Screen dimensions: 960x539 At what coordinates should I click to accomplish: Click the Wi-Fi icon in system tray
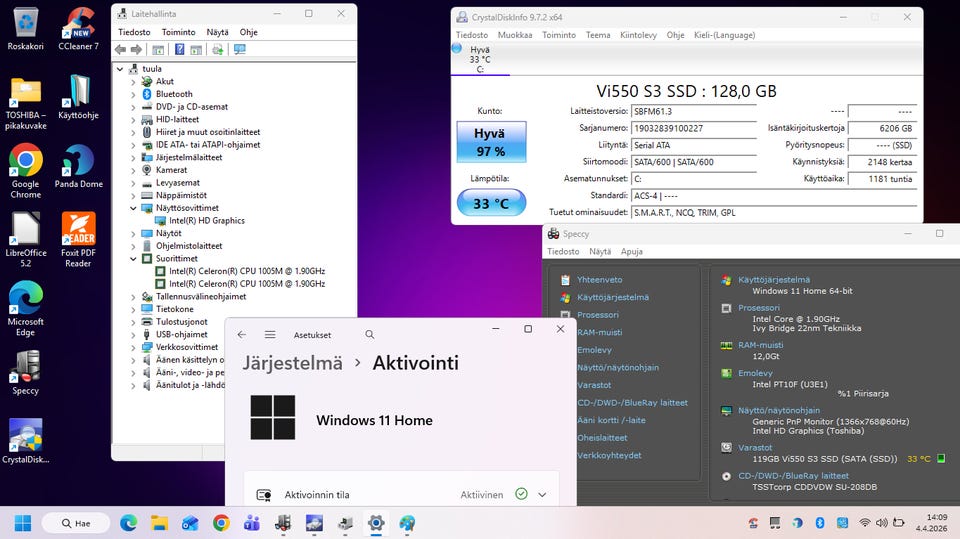pos(864,522)
